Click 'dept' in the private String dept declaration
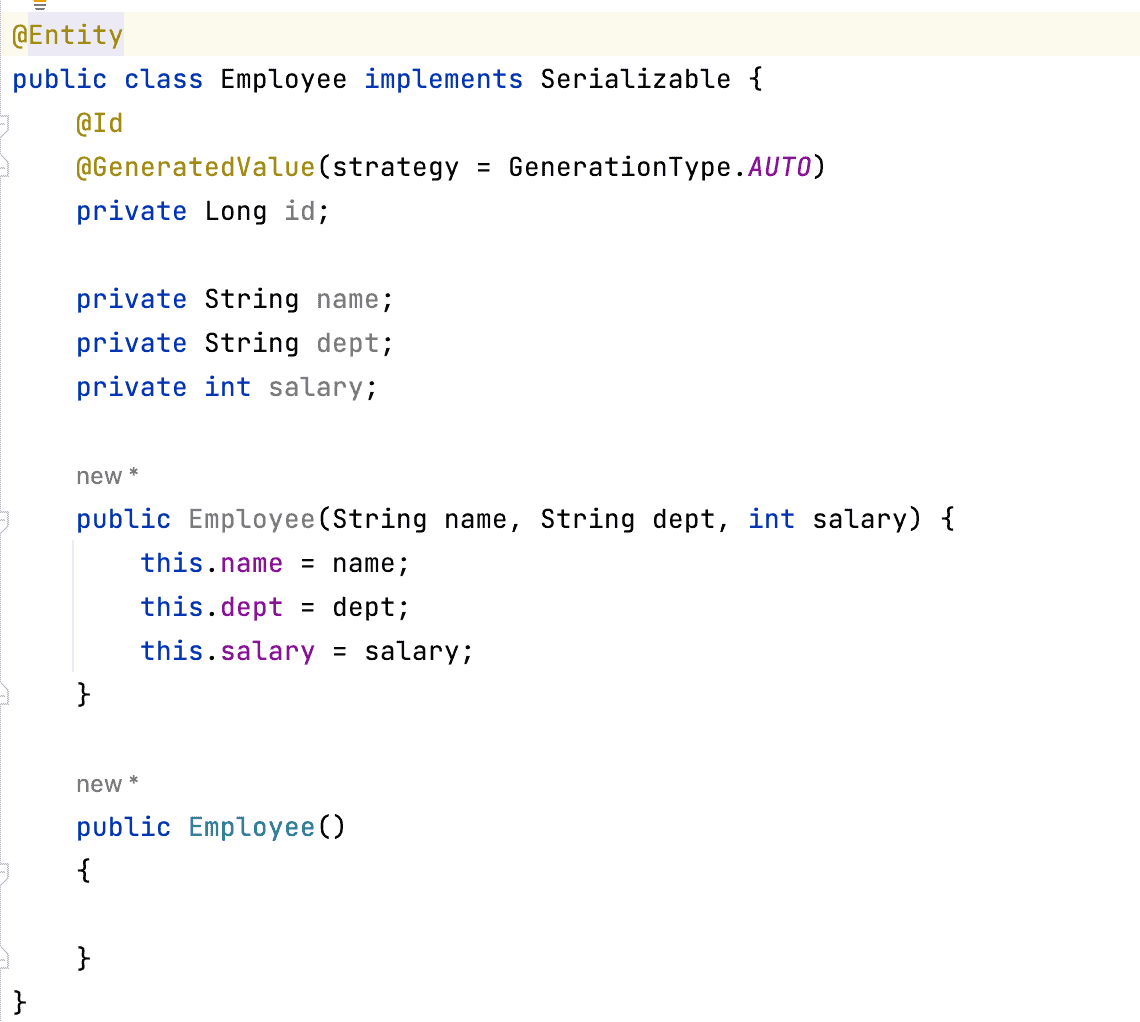The height and width of the screenshot is (1022, 1140). tap(348, 343)
